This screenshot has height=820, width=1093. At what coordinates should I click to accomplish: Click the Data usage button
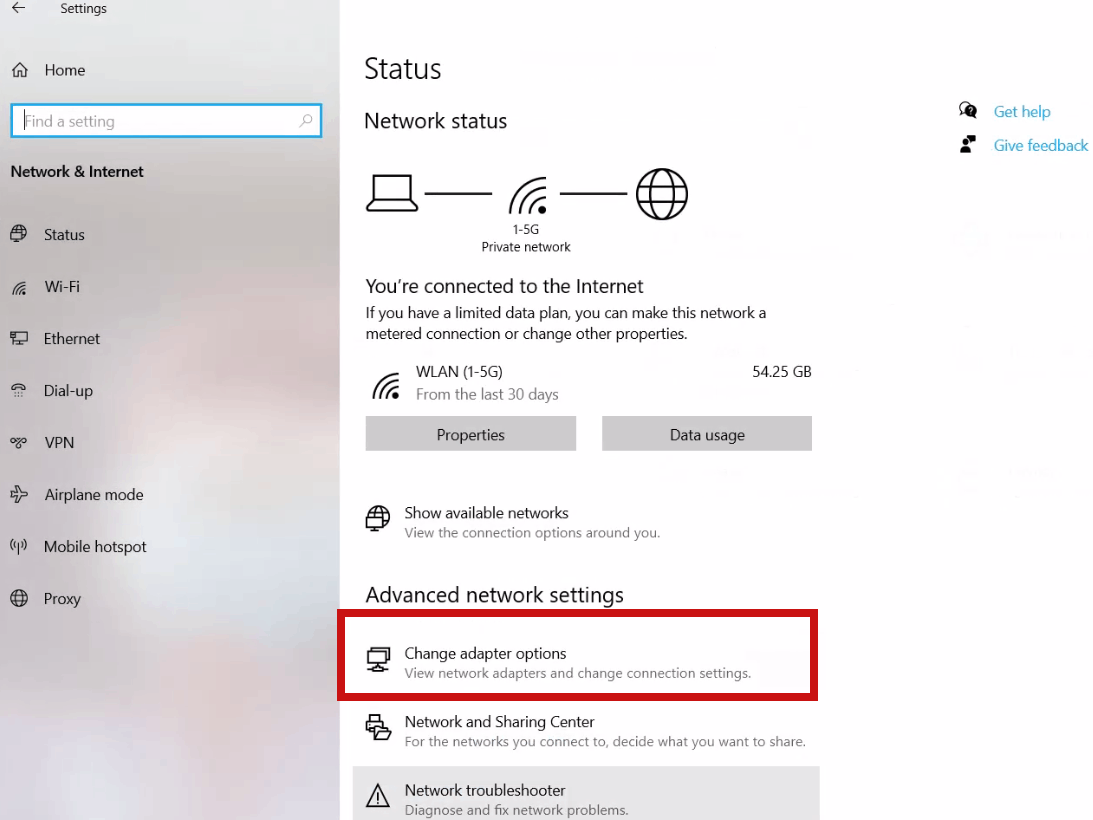tap(707, 434)
